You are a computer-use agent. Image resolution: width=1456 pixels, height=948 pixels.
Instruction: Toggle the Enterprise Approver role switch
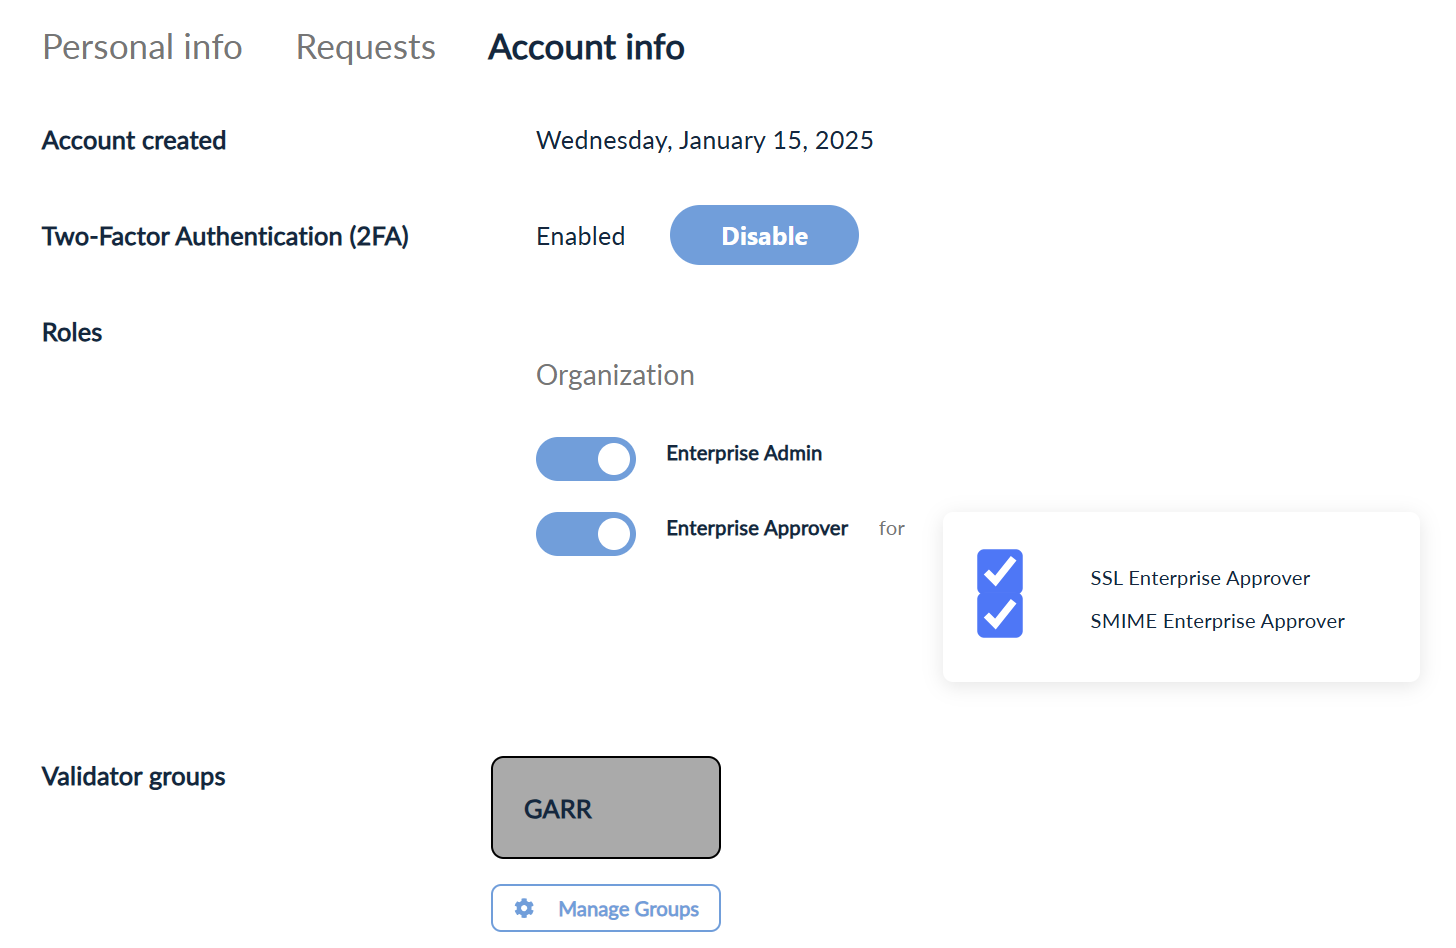(x=586, y=534)
